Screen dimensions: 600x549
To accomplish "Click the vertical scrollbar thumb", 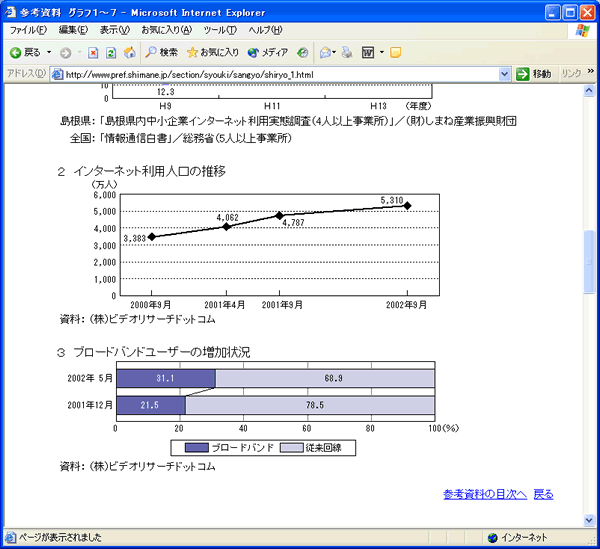I will coord(589,262).
